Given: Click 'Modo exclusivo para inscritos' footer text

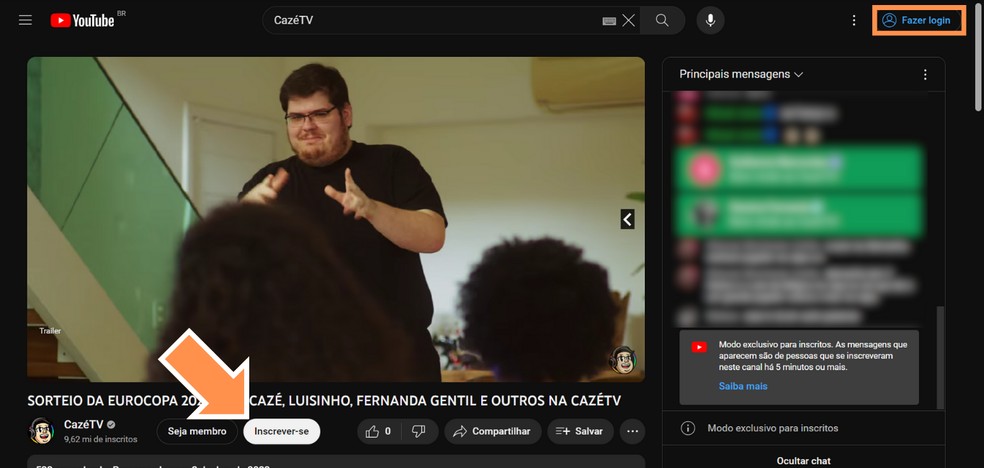Looking at the screenshot, I should [773, 428].
